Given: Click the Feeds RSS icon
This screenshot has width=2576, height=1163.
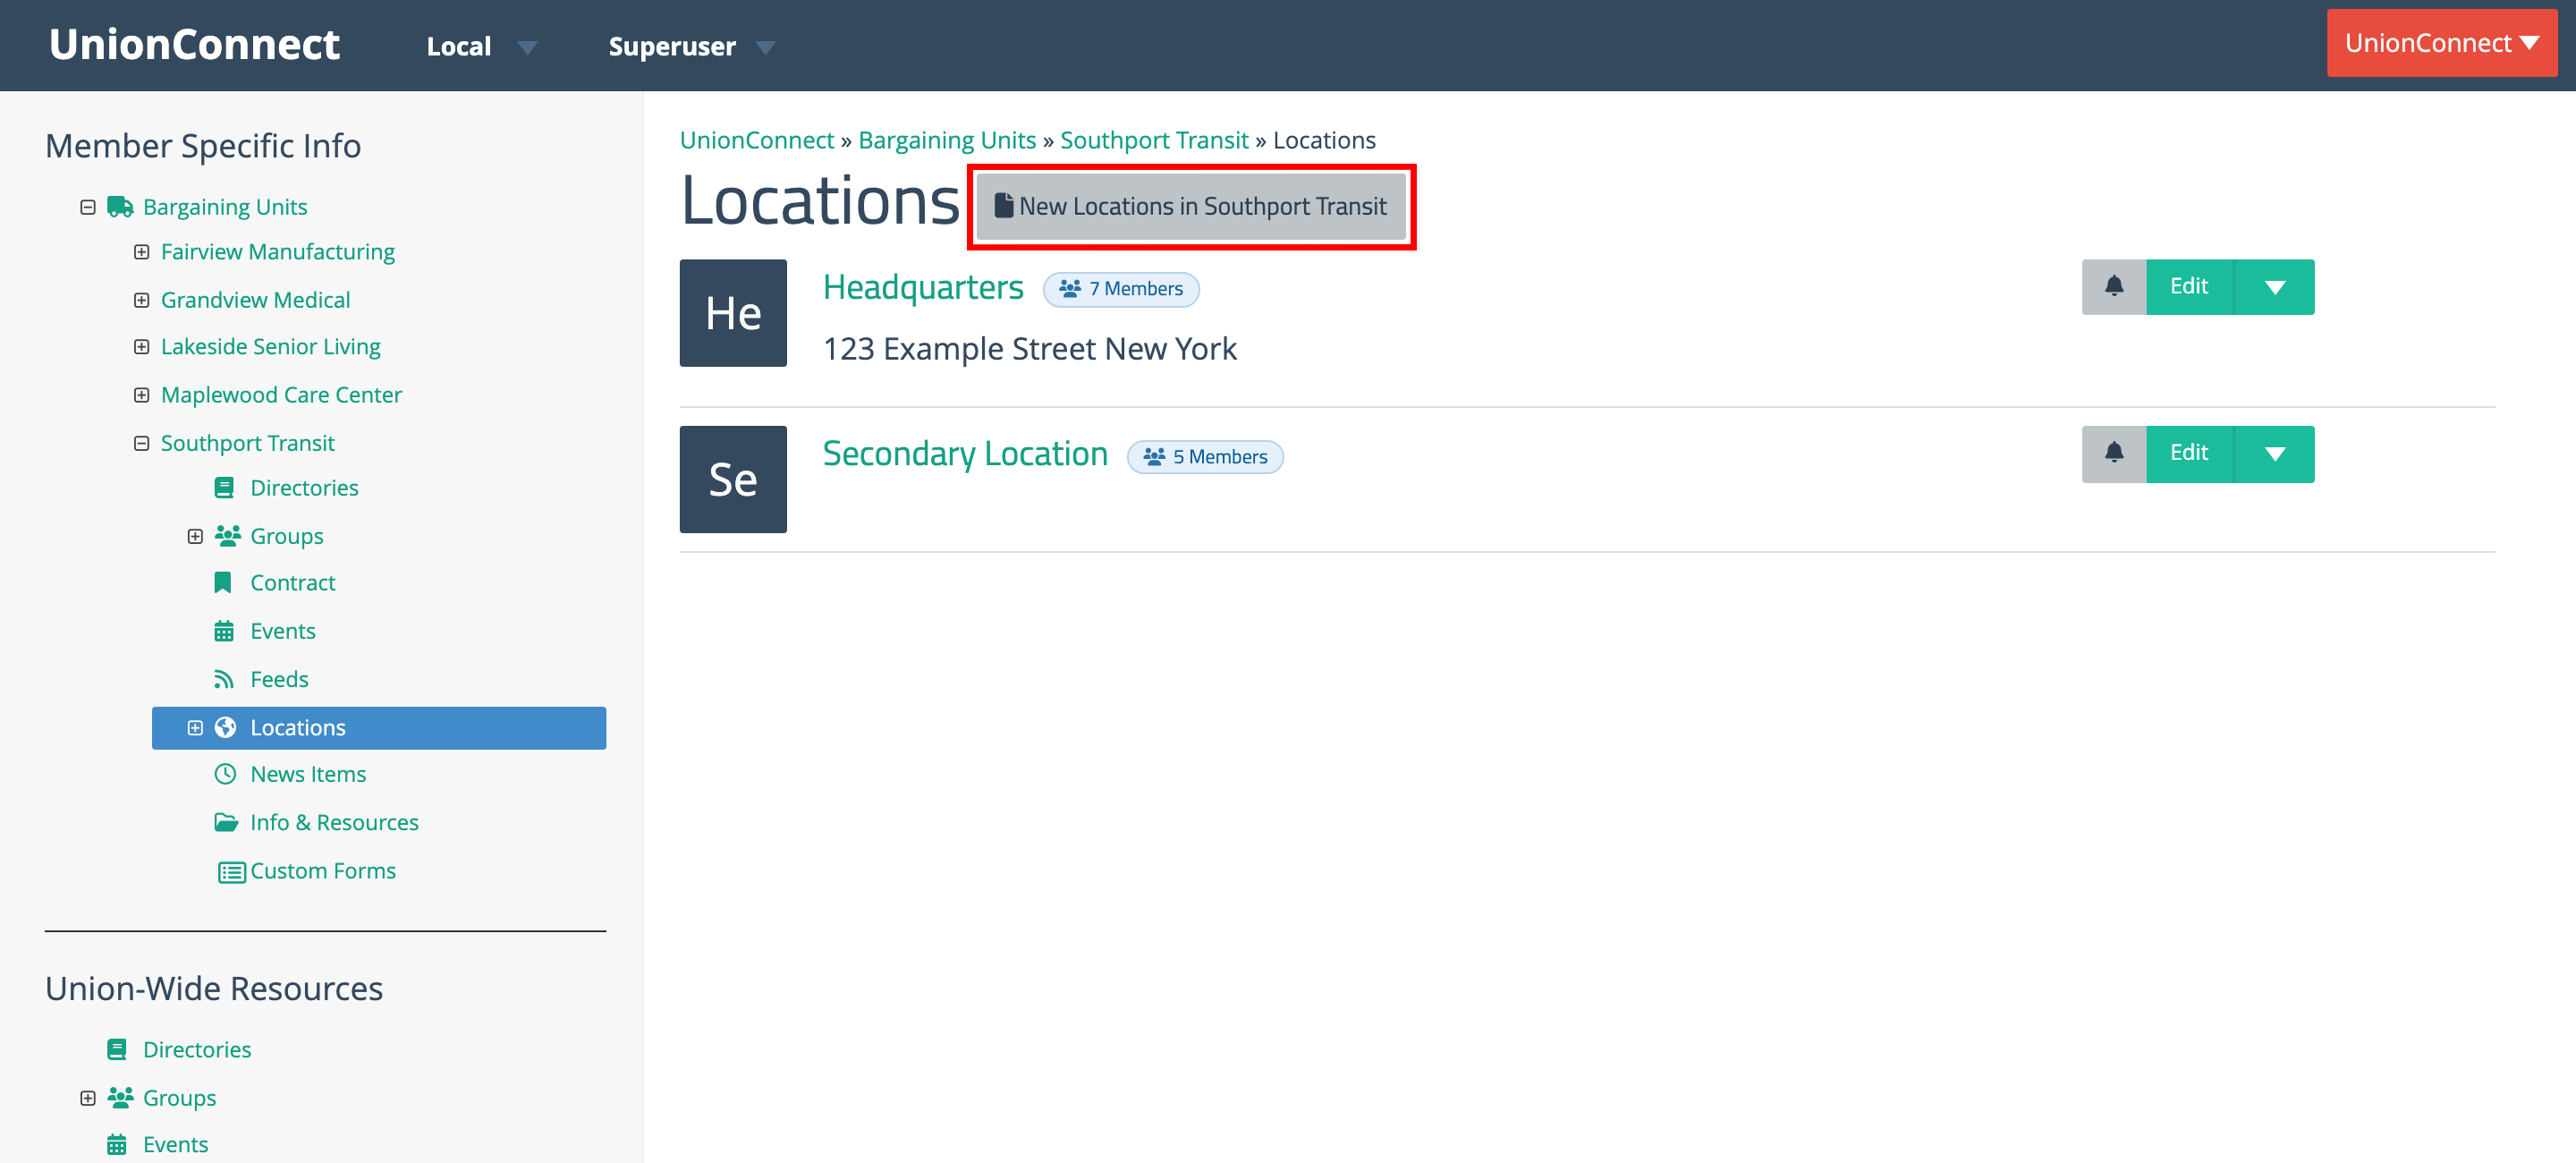Looking at the screenshot, I should 224,679.
